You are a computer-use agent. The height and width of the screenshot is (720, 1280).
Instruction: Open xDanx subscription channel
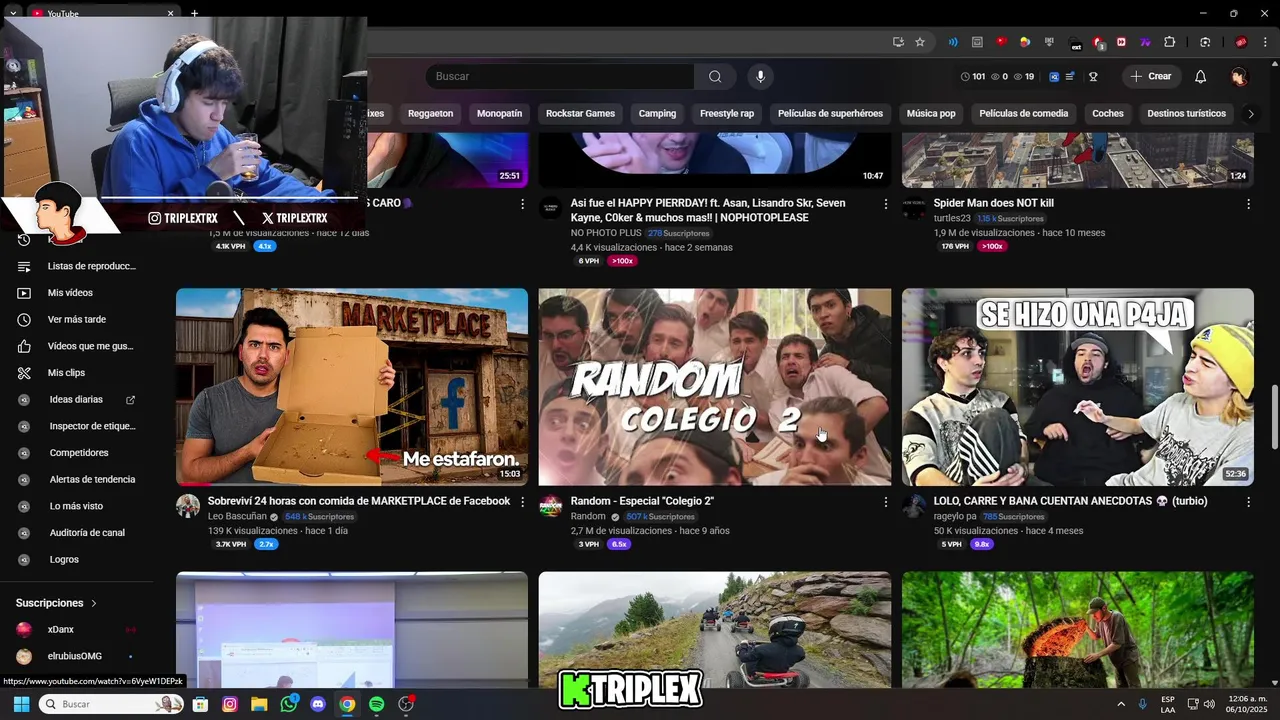coord(78,630)
